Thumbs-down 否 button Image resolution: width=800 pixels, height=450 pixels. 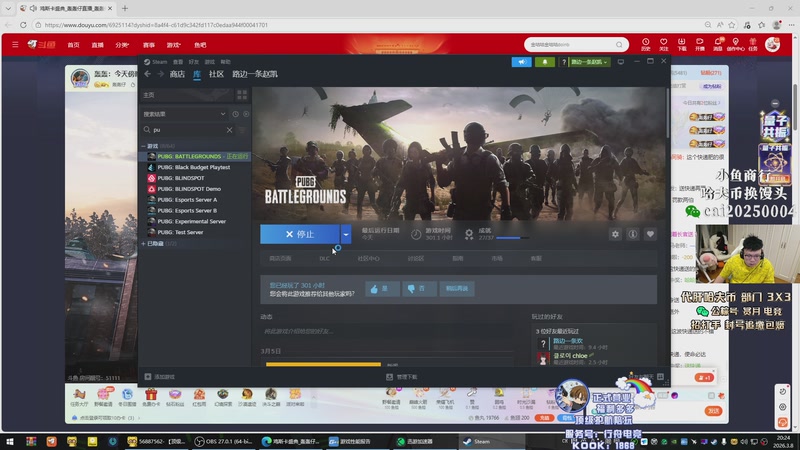click(419, 289)
